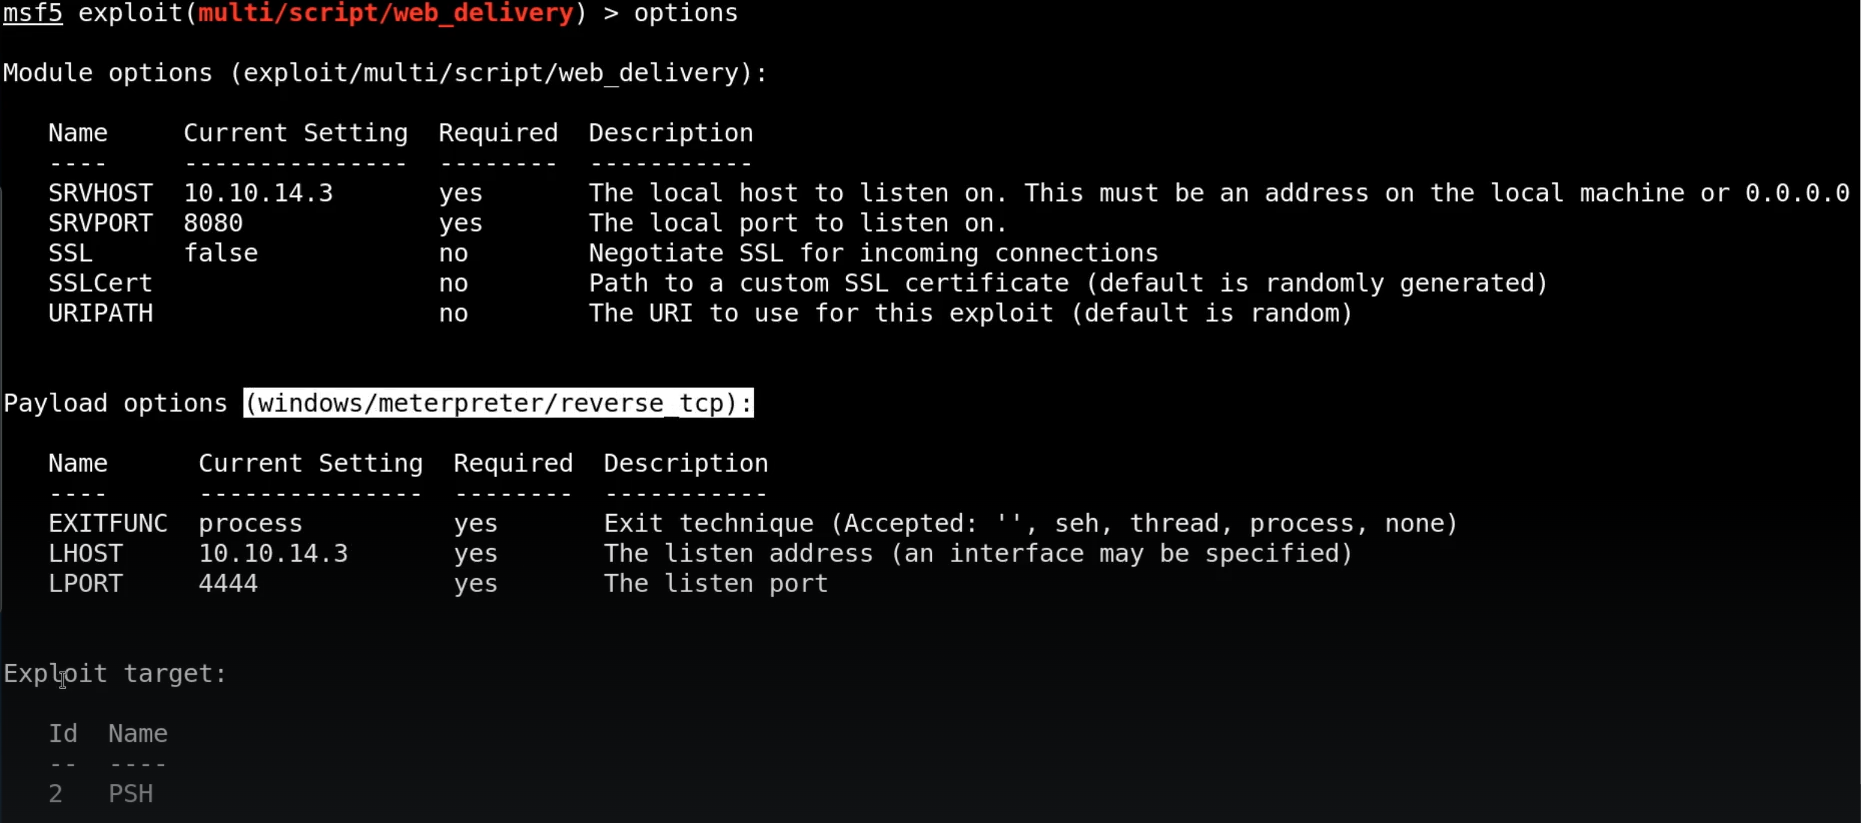Select the SRVHOST option name

coord(101,193)
